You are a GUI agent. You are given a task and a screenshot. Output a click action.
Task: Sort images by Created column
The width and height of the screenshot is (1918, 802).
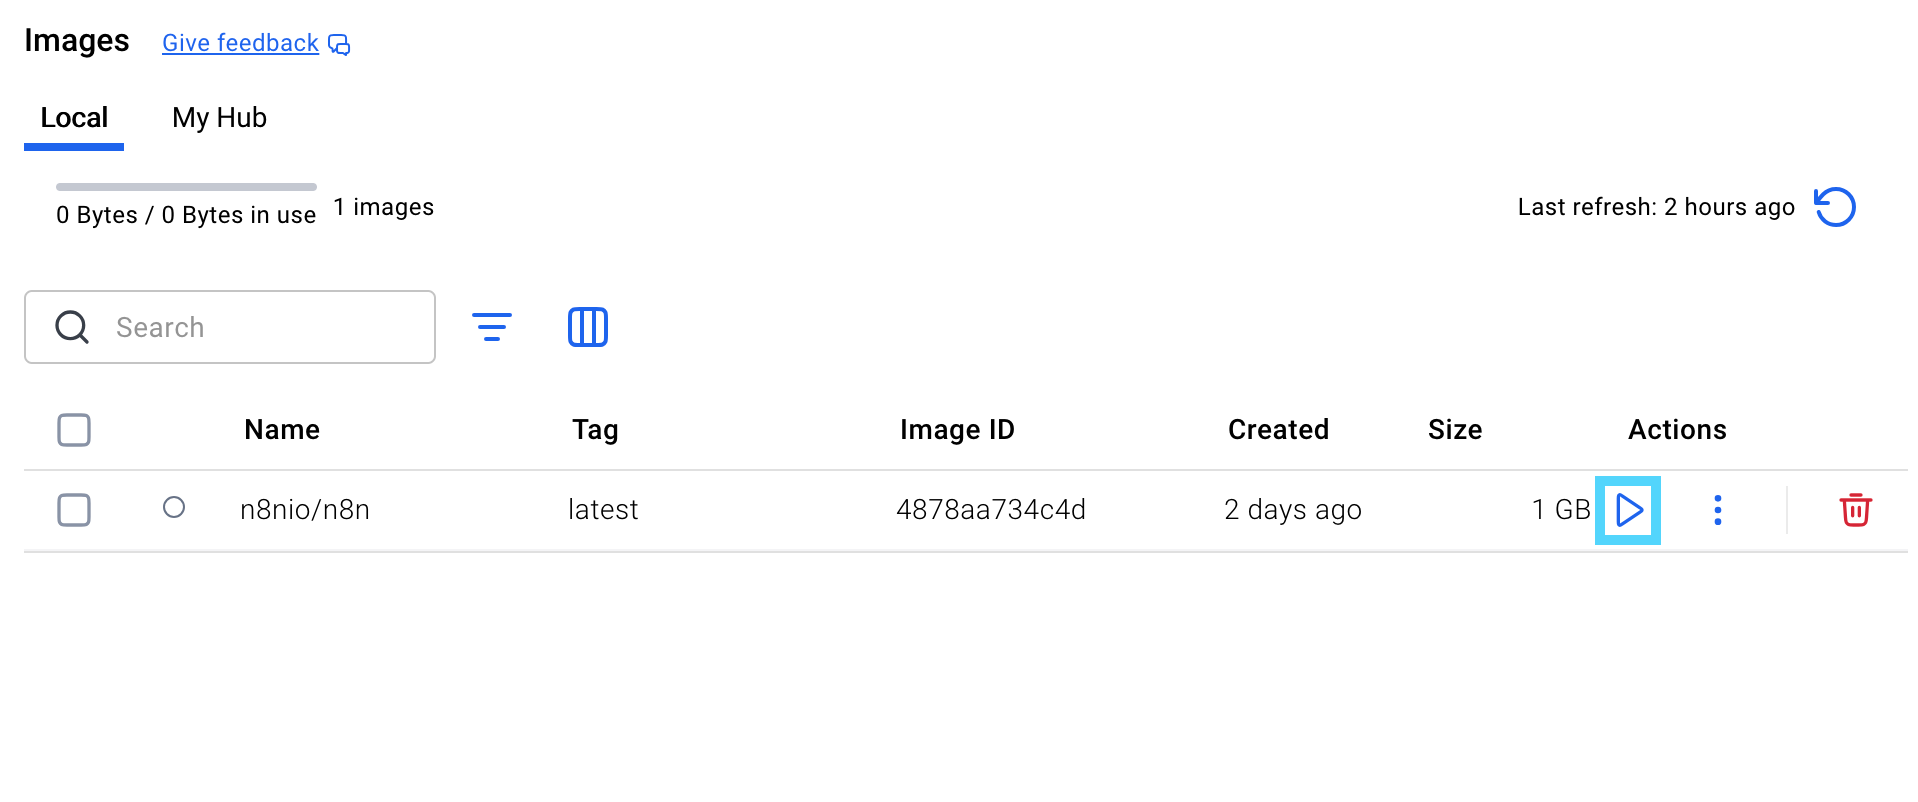pos(1278,430)
